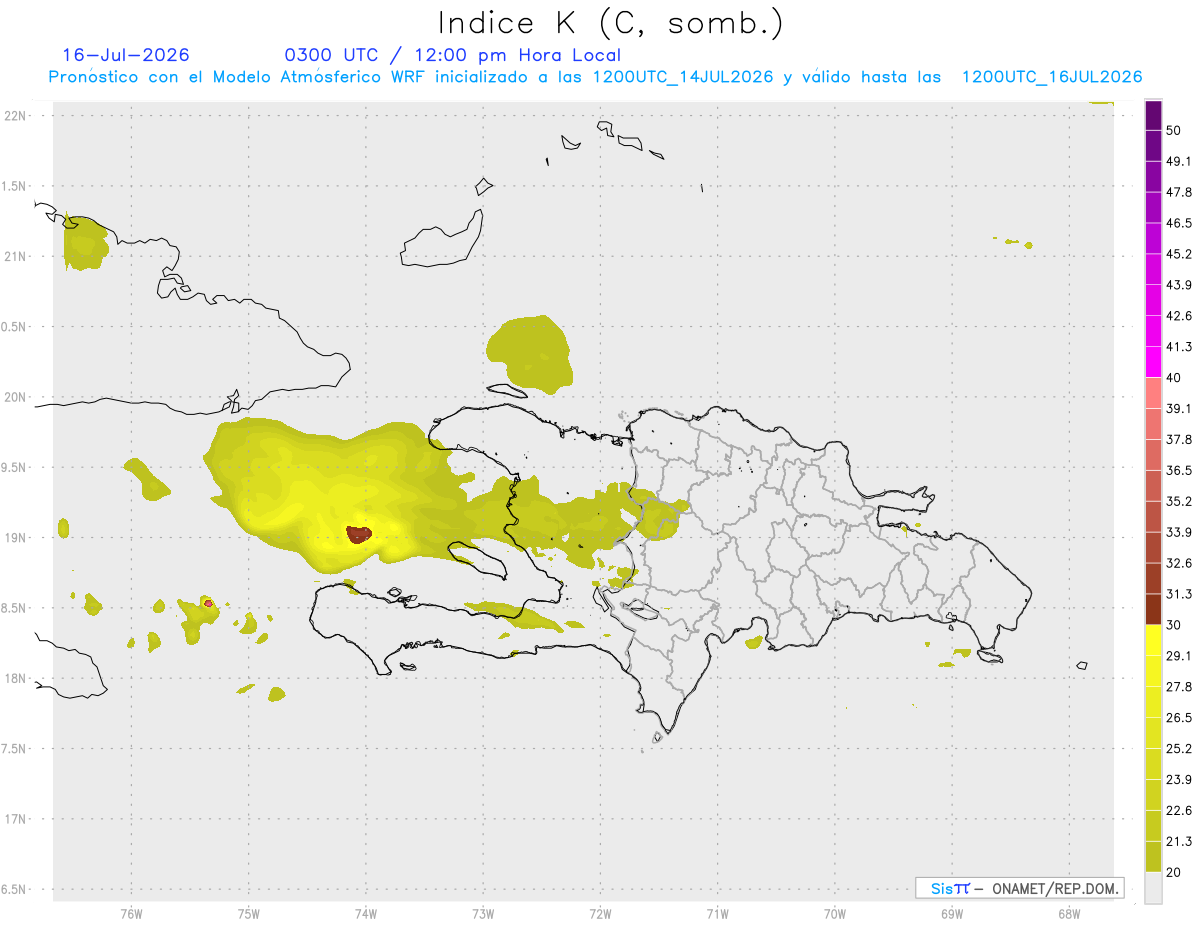Click the colorbar value "22.6"
The image size is (1200, 927).
1179,811
